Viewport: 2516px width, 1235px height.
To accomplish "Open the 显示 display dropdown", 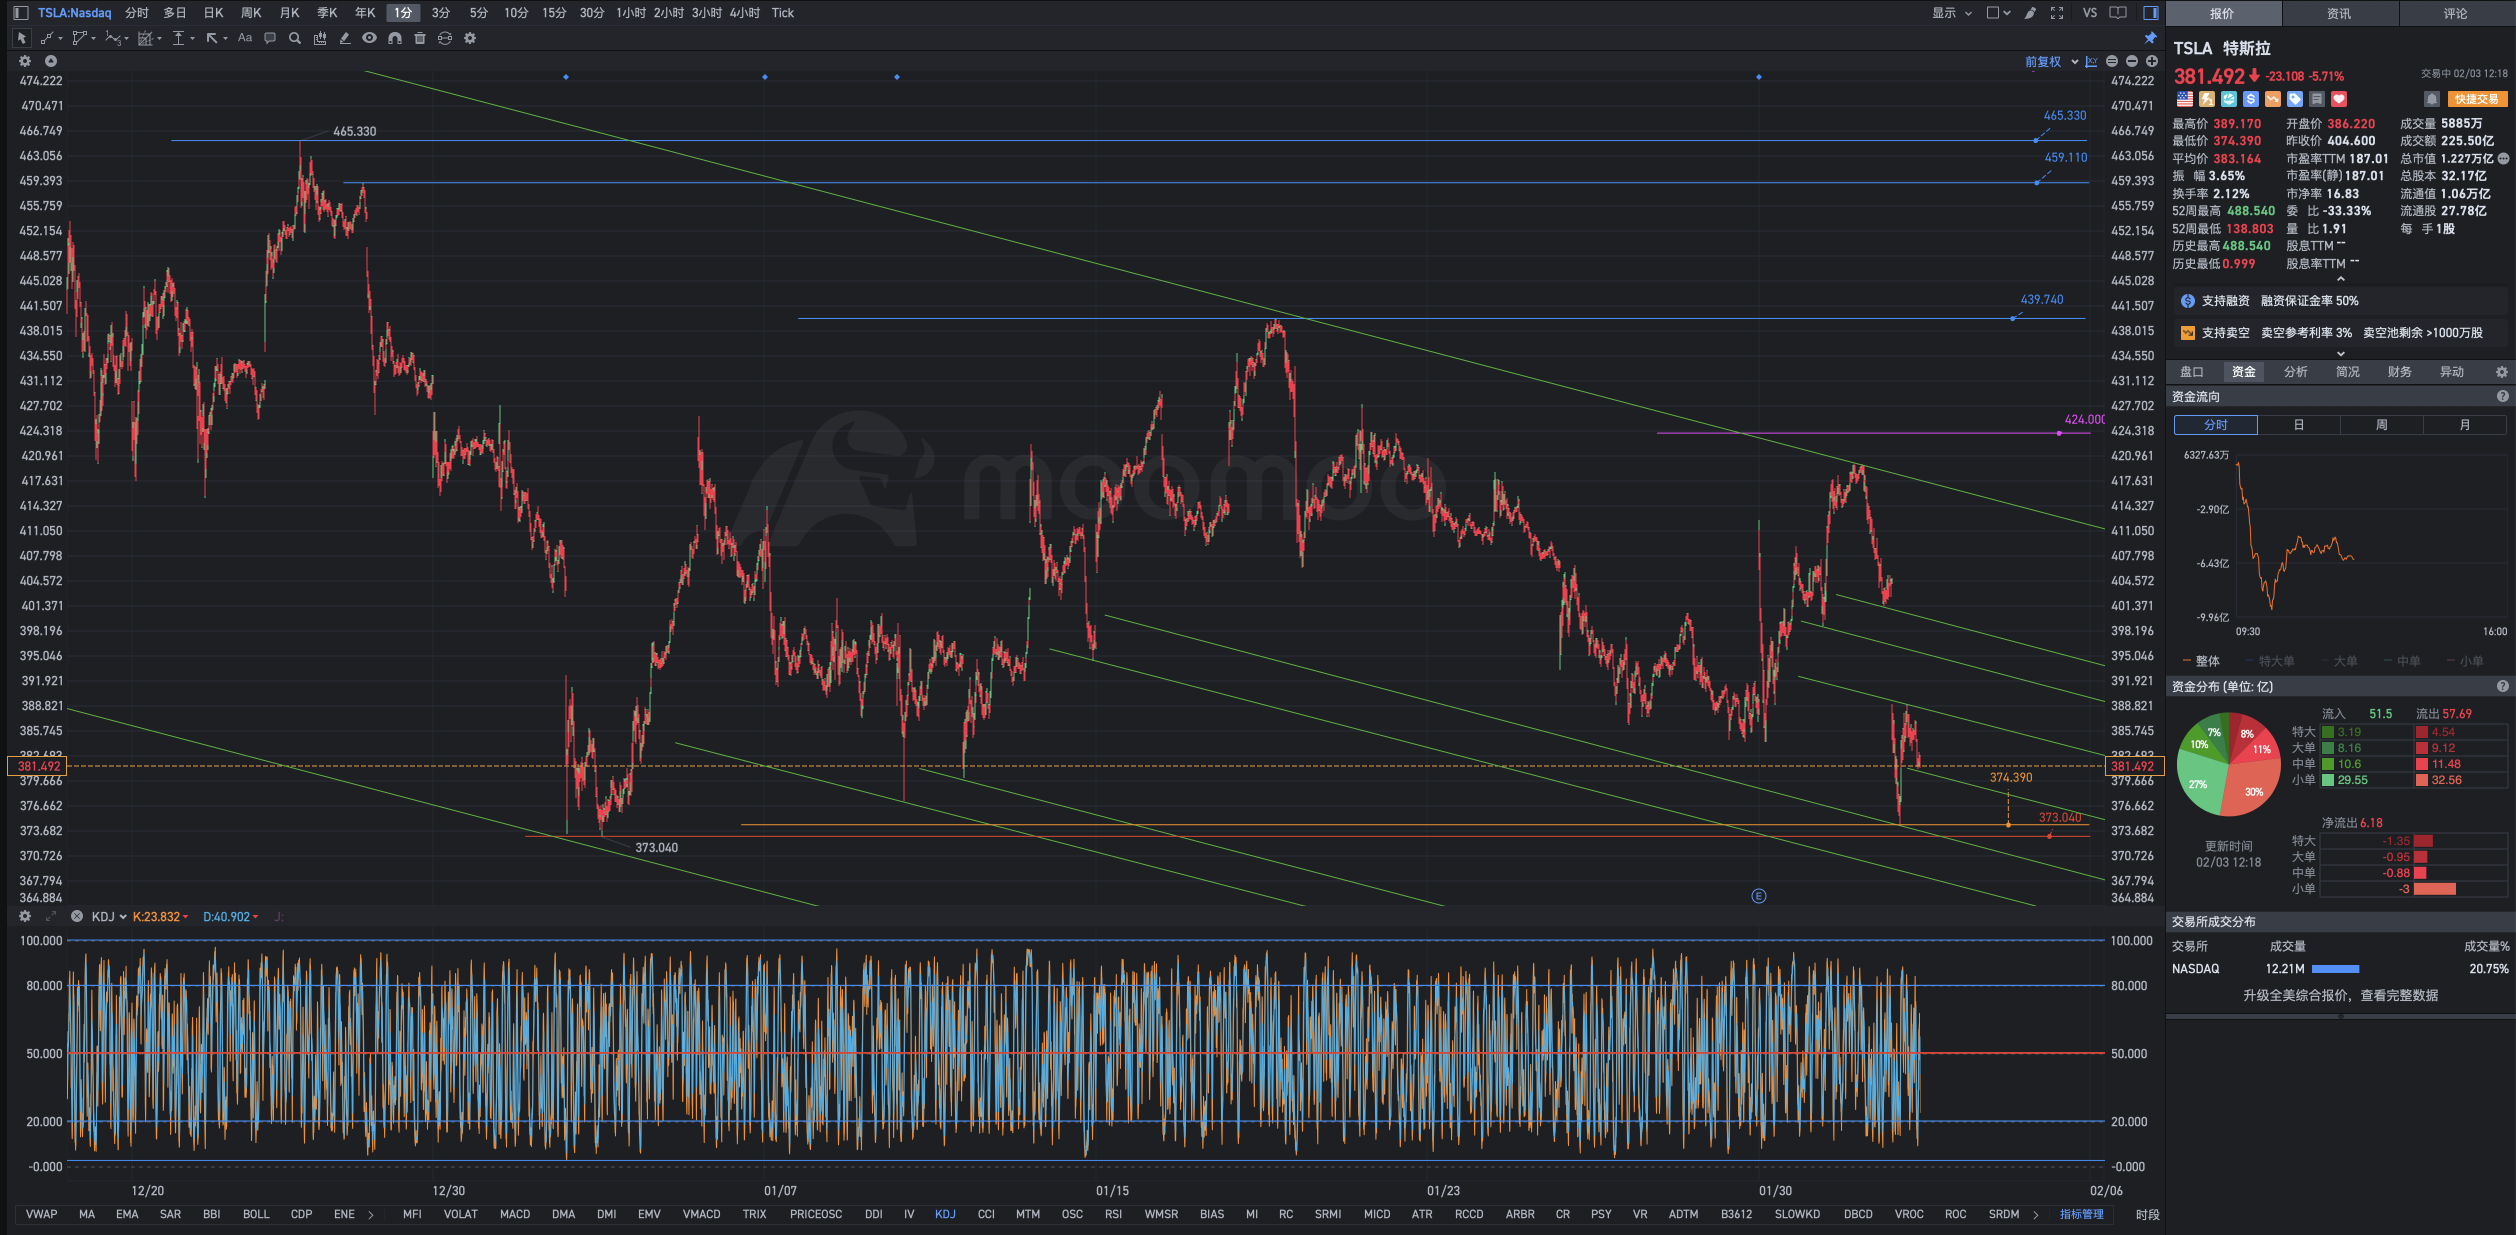I will tap(1952, 13).
